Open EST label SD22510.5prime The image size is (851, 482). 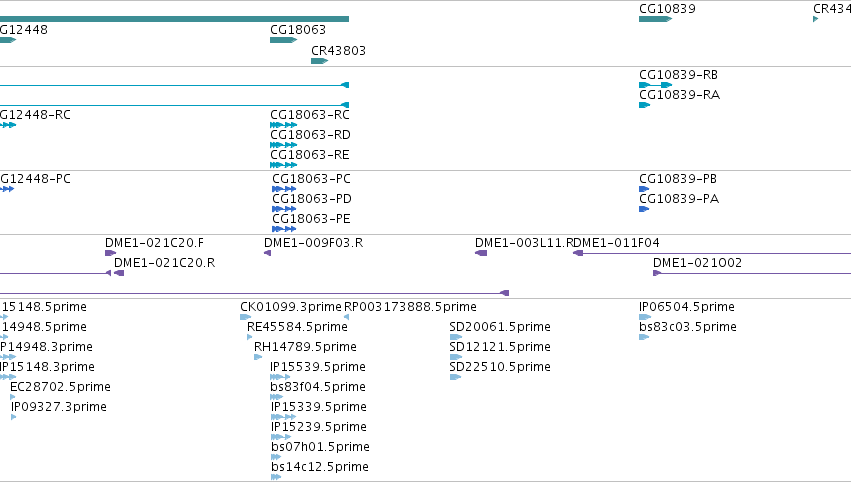click(x=500, y=367)
